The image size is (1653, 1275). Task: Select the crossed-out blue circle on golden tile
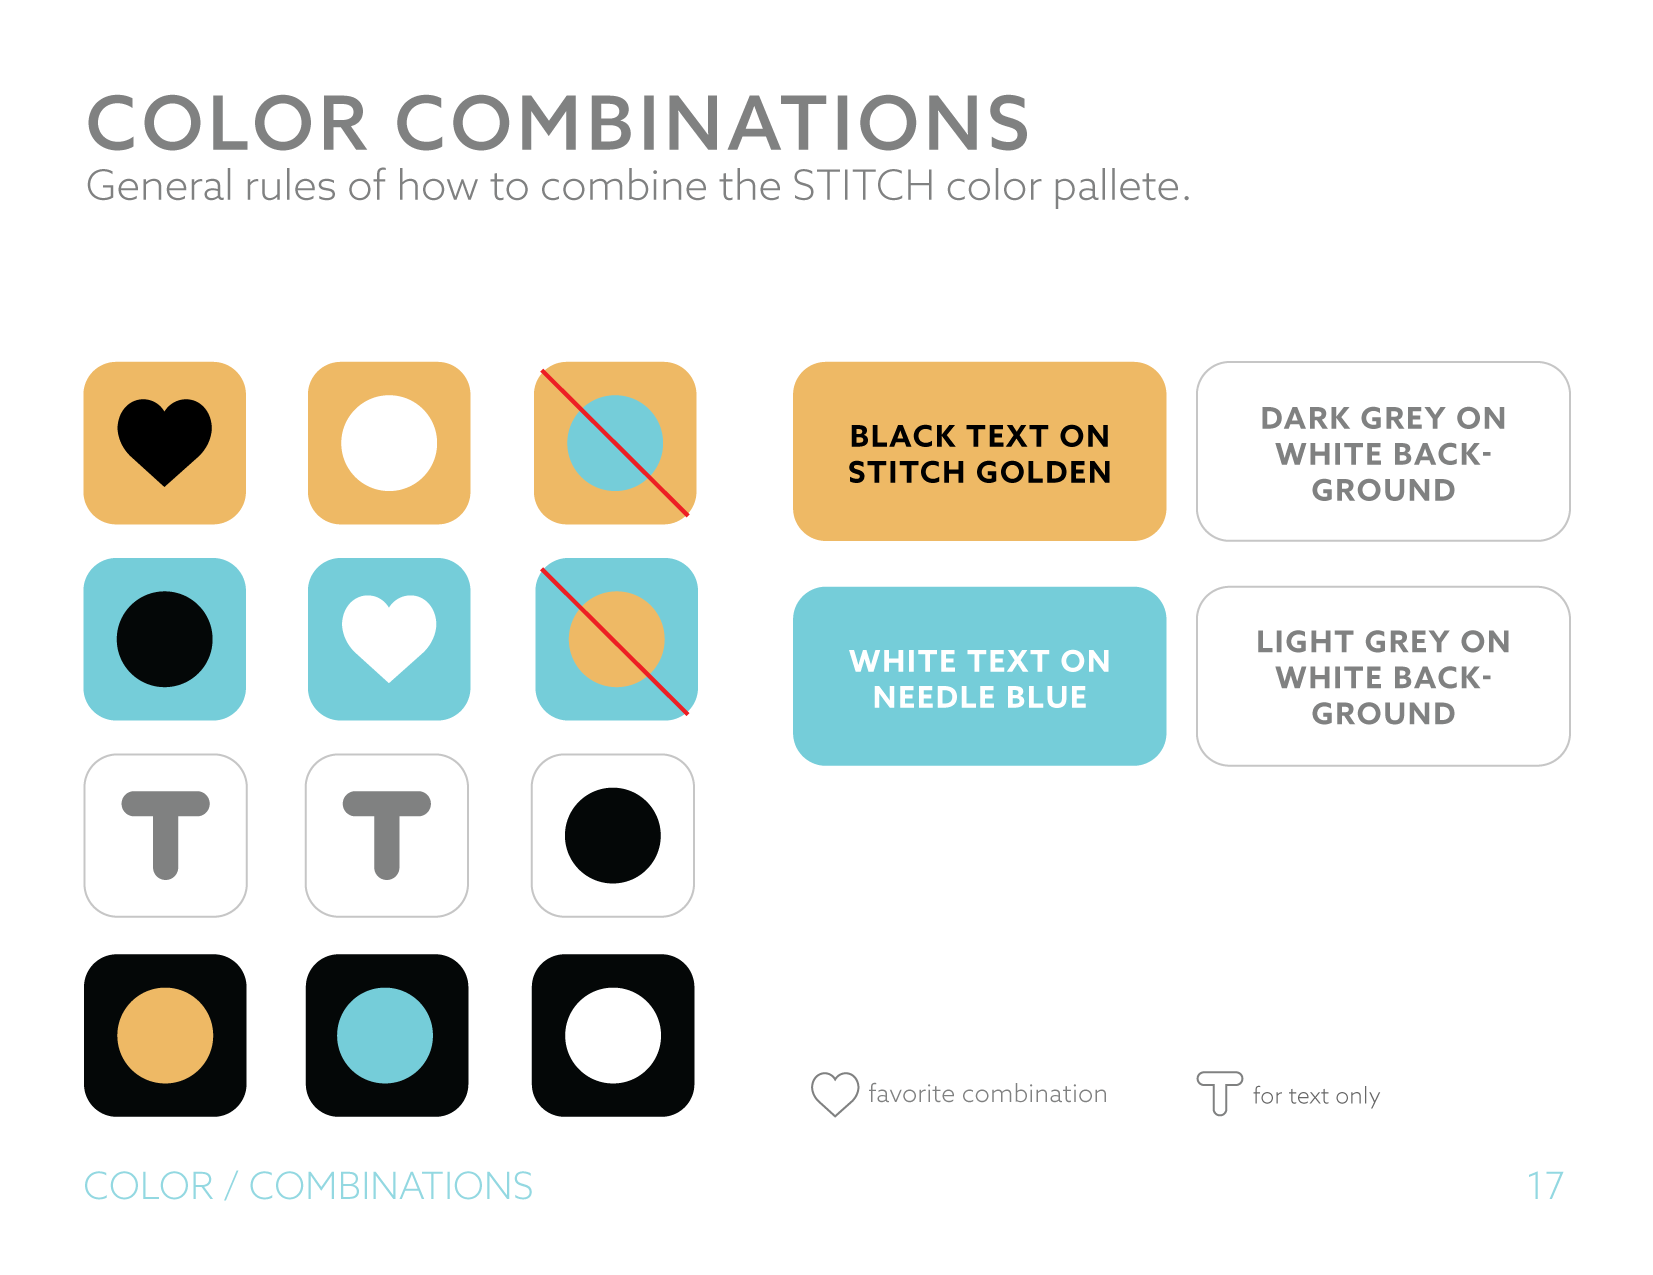[x=615, y=442]
